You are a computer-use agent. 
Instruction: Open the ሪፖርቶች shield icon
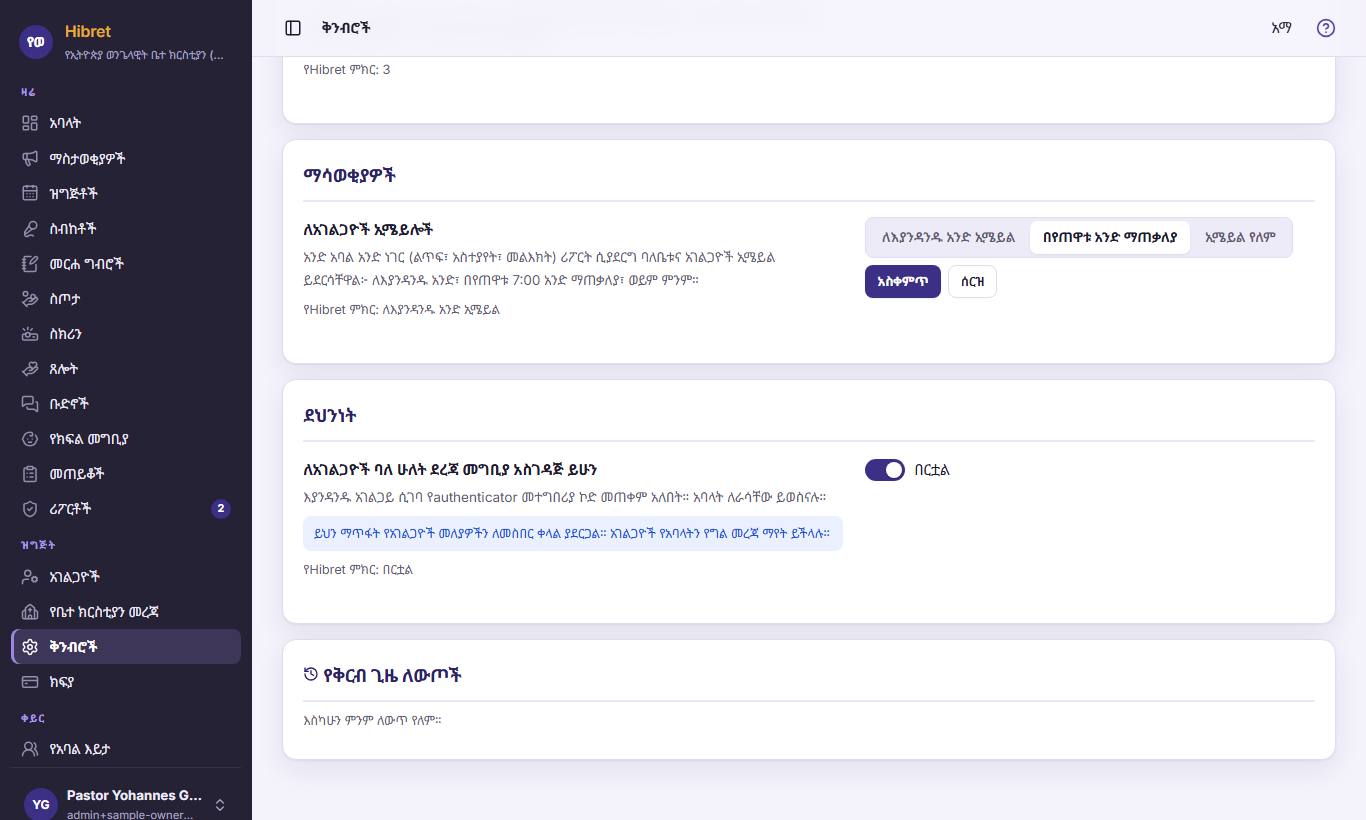(x=30, y=508)
